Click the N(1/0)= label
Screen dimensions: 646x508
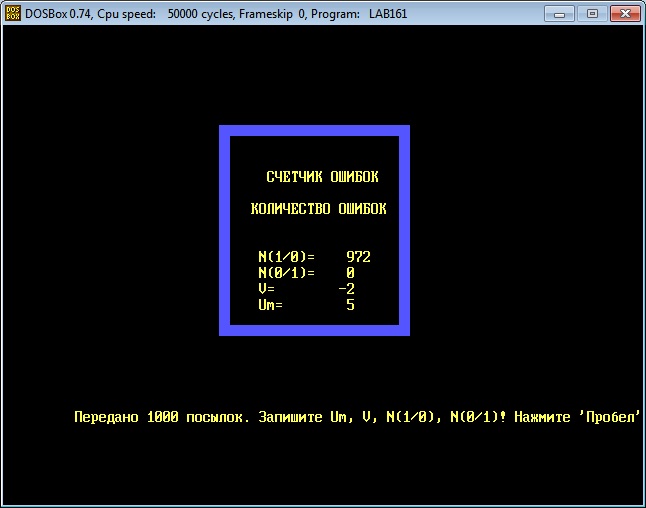click(286, 257)
